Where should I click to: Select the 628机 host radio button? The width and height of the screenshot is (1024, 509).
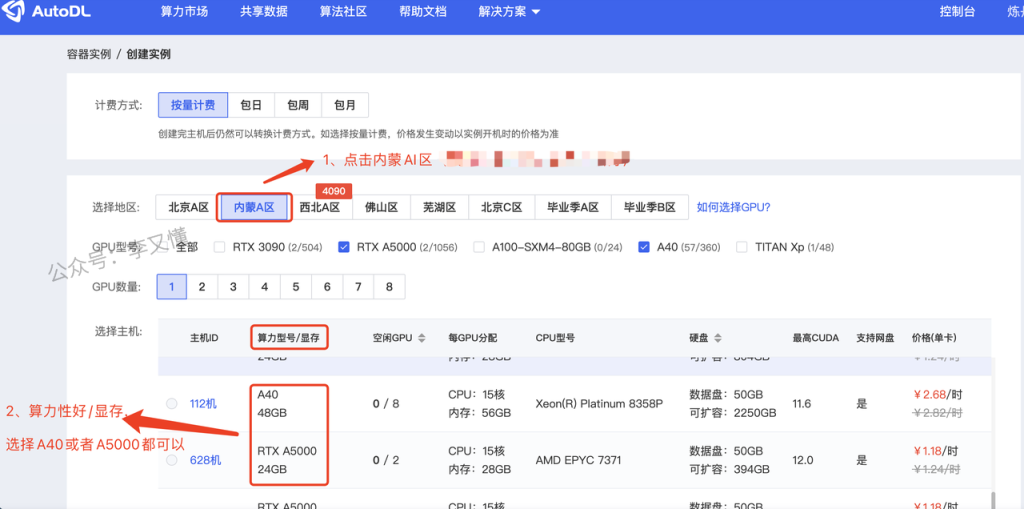pyautogui.click(x=172, y=460)
